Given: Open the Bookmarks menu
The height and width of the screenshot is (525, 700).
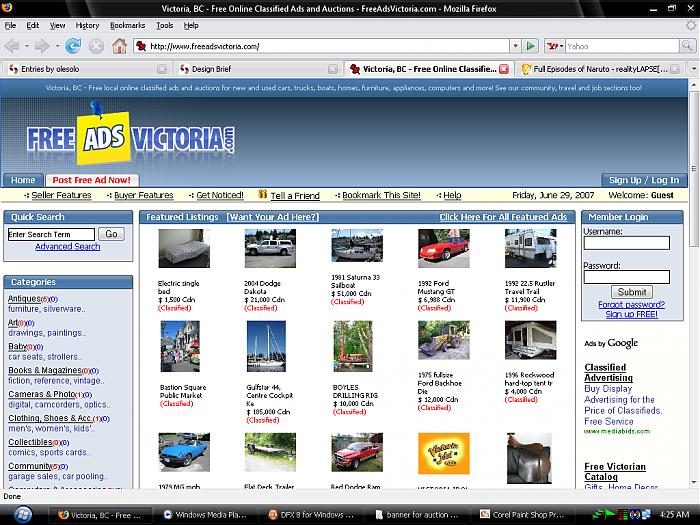Looking at the screenshot, I should (x=127, y=25).
